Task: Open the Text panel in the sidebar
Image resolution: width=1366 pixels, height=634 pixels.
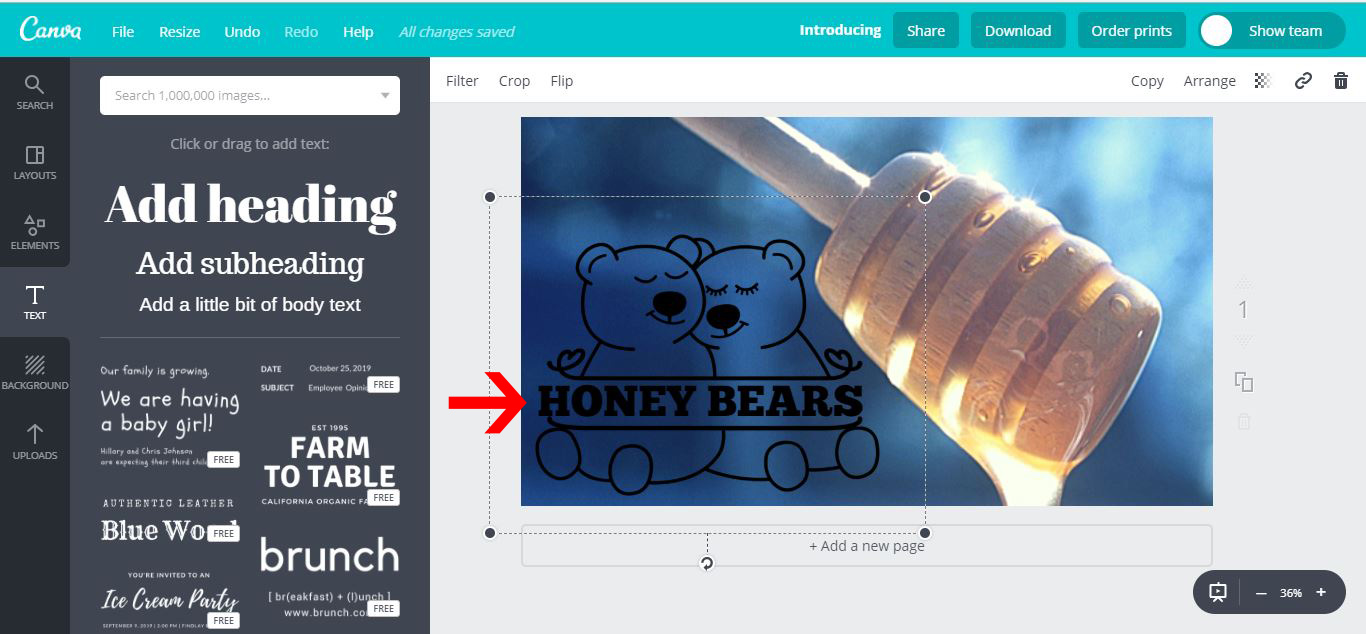Action: [x=34, y=300]
